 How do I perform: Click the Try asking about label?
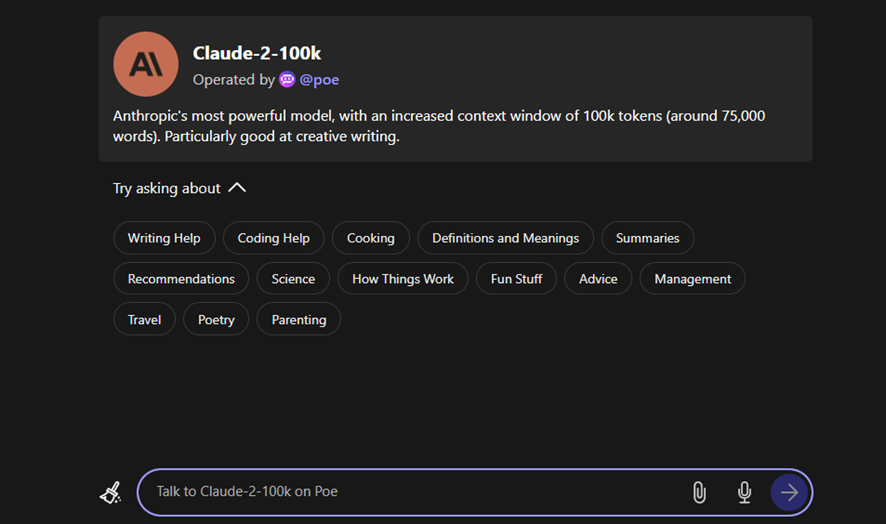coord(167,188)
